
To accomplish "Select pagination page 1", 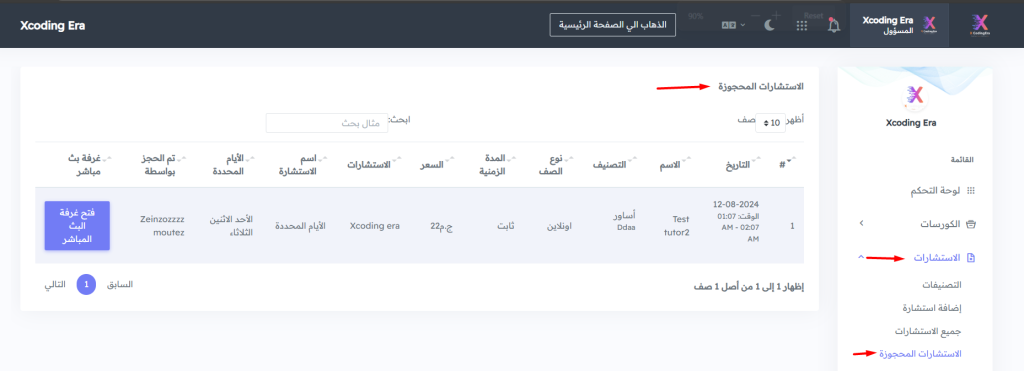I will coord(86,285).
